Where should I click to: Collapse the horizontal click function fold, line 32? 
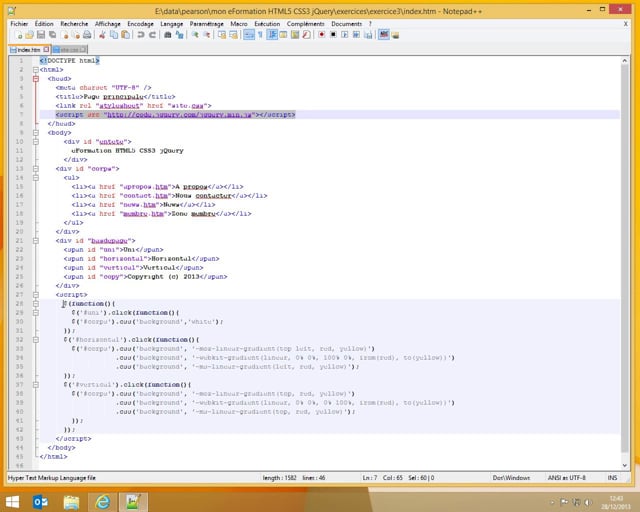pos(36,340)
